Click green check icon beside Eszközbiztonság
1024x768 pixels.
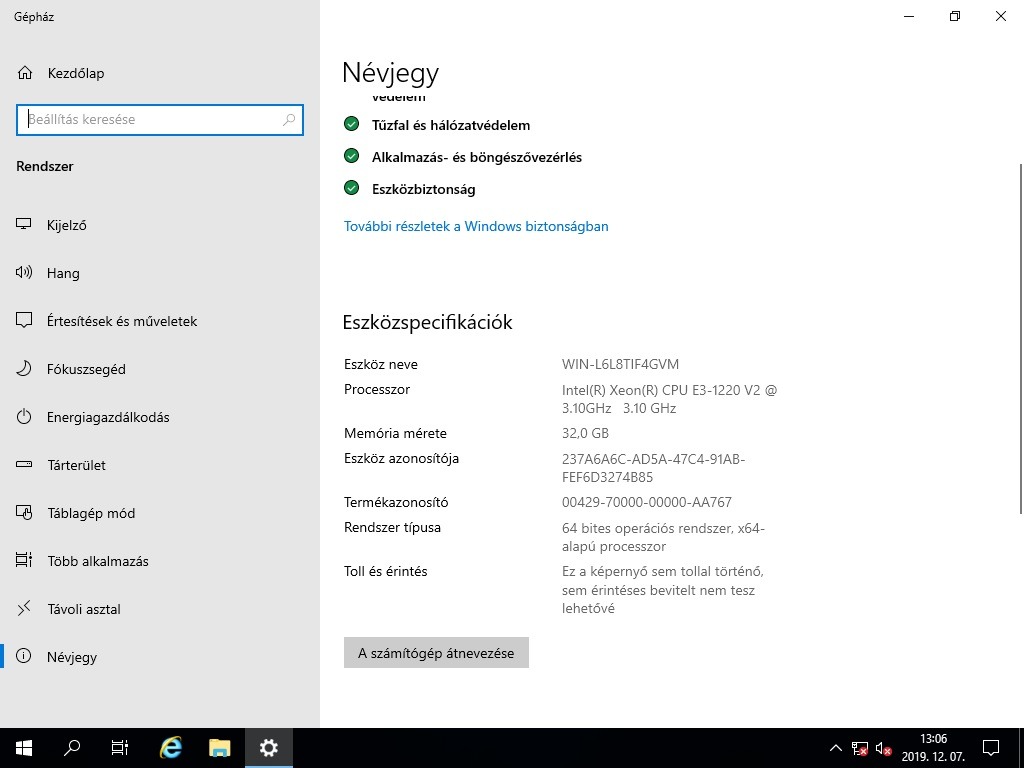[x=351, y=188]
